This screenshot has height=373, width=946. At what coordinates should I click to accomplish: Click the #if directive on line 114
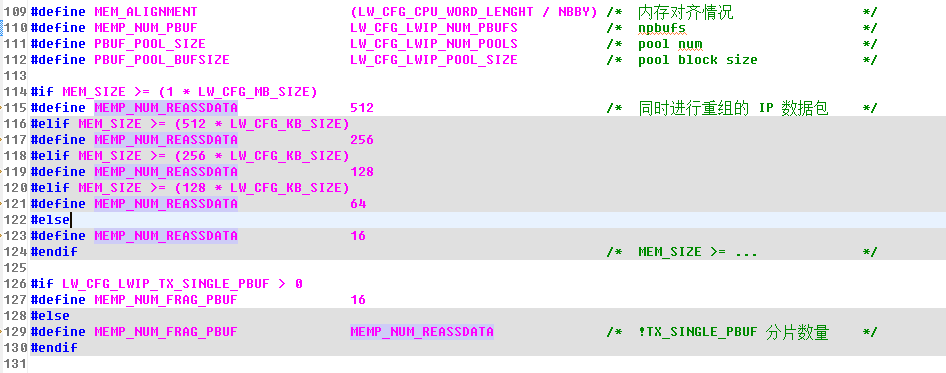42,92
